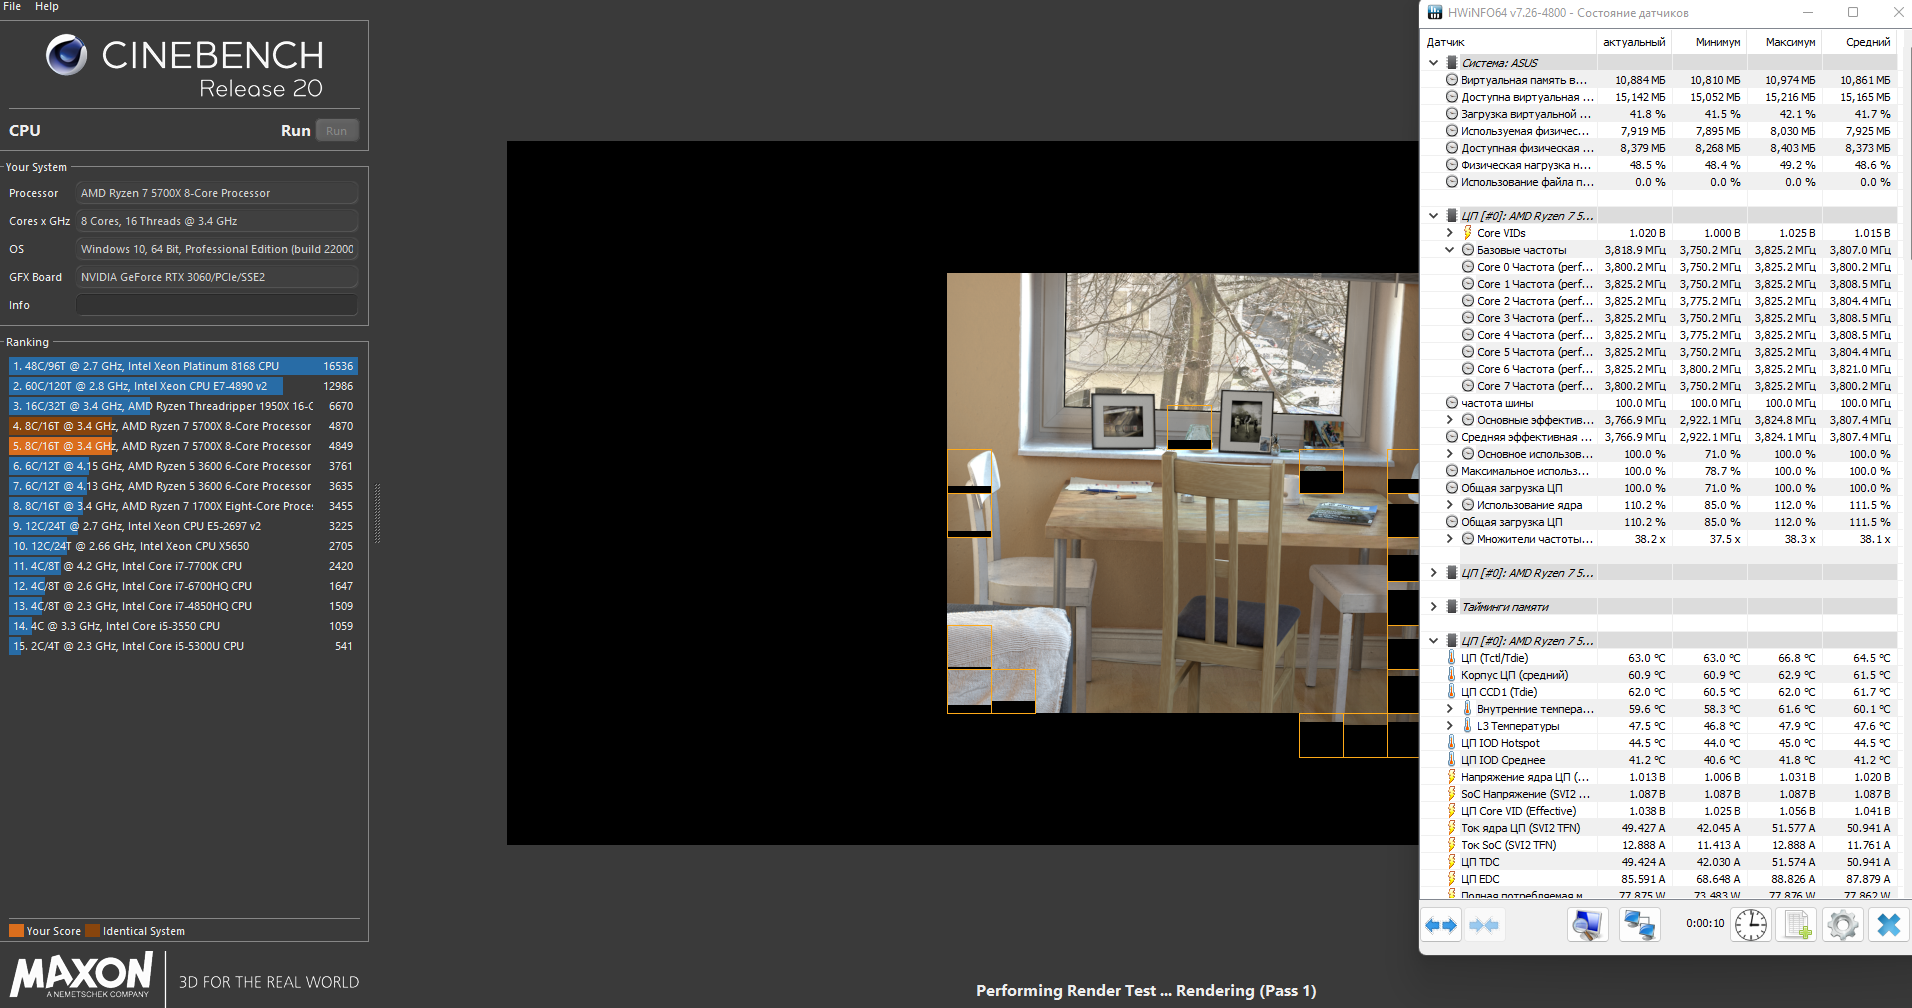Expand collapsed ЦП [#0] group above Тайминги памяти
Image resolution: width=1912 pixels, height=1008 pixels.
click(1433, 573)
